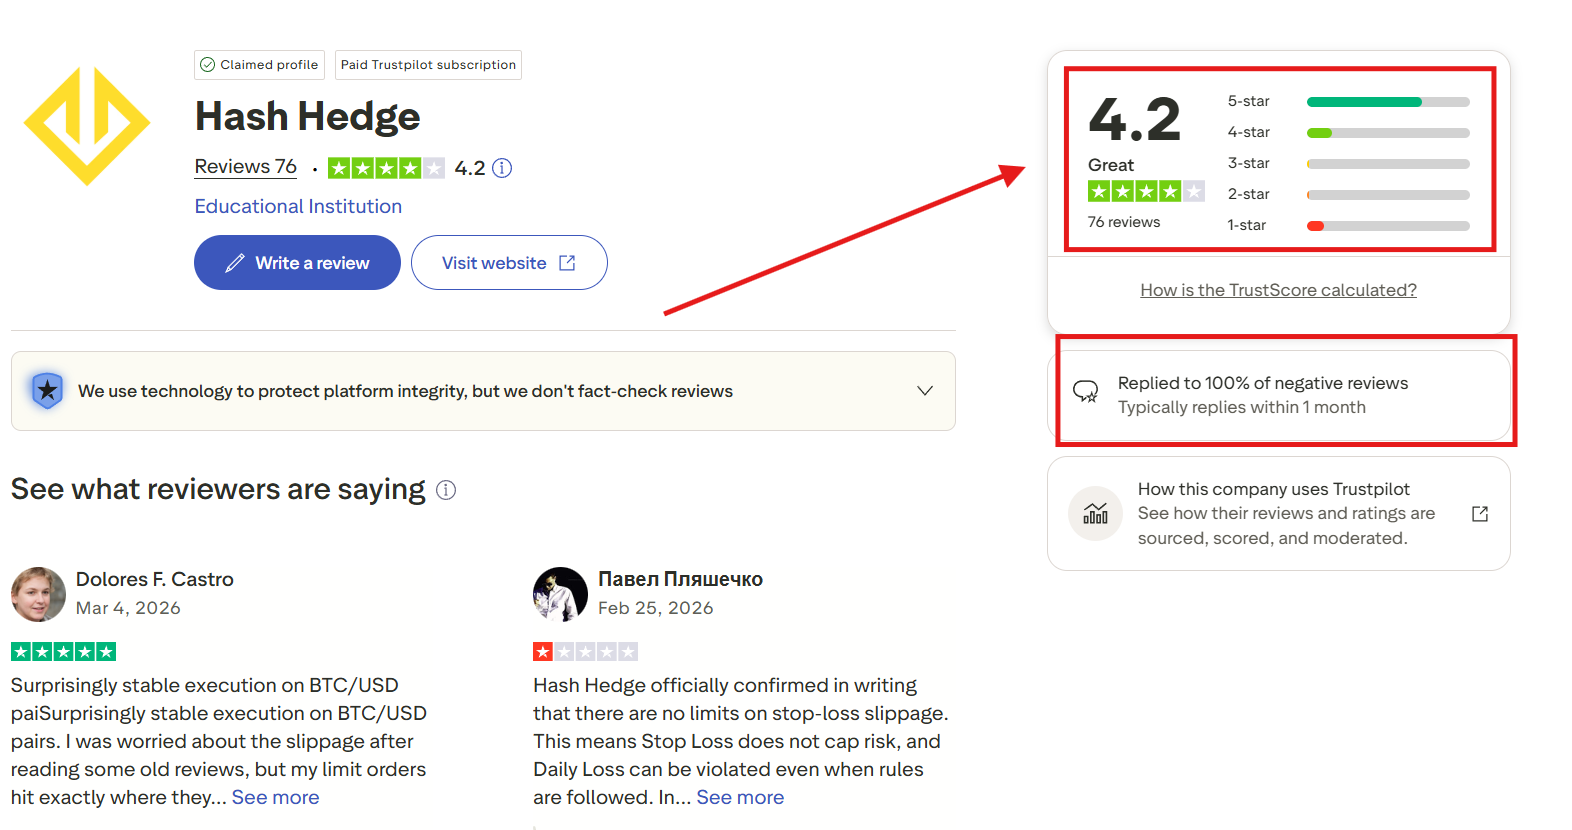Click the platform integrity notice text
Viewport: 1572px width, 830px height.
(405, 391)
